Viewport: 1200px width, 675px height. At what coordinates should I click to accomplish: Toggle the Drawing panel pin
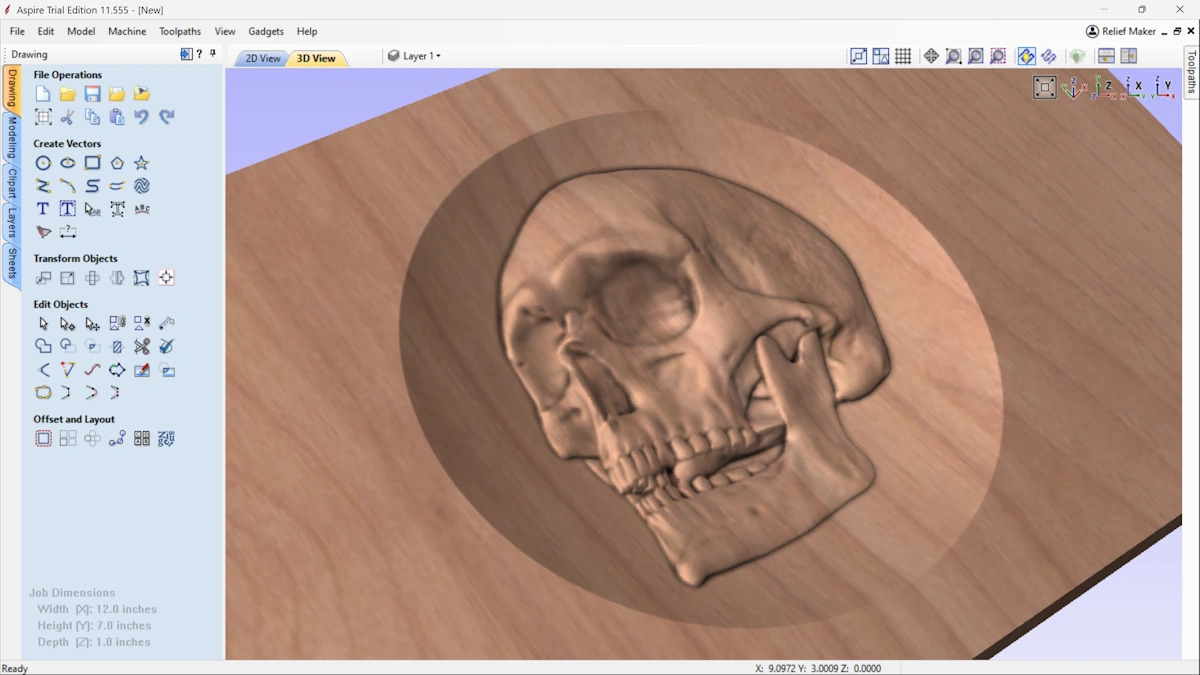[213, 54]
